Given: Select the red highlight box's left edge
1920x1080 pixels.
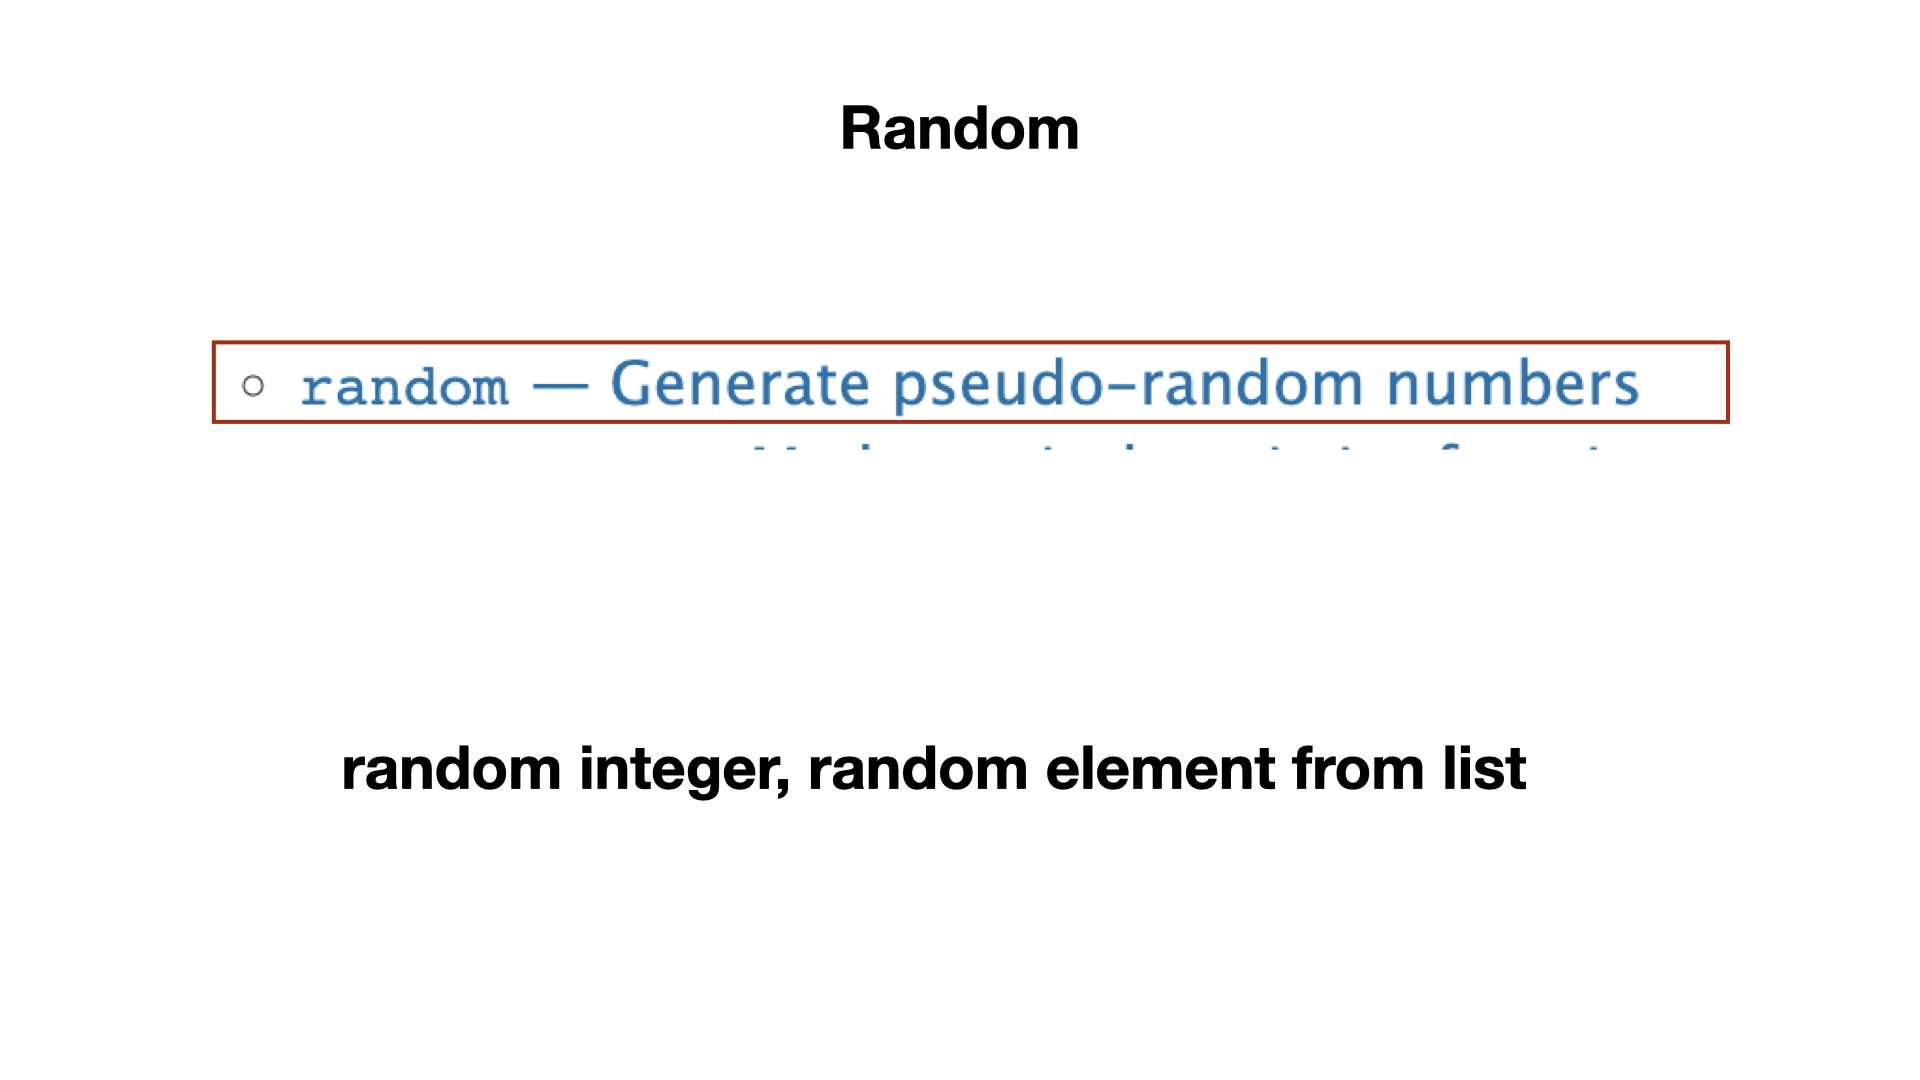Looking at the screenshot, I should (214, 382).
